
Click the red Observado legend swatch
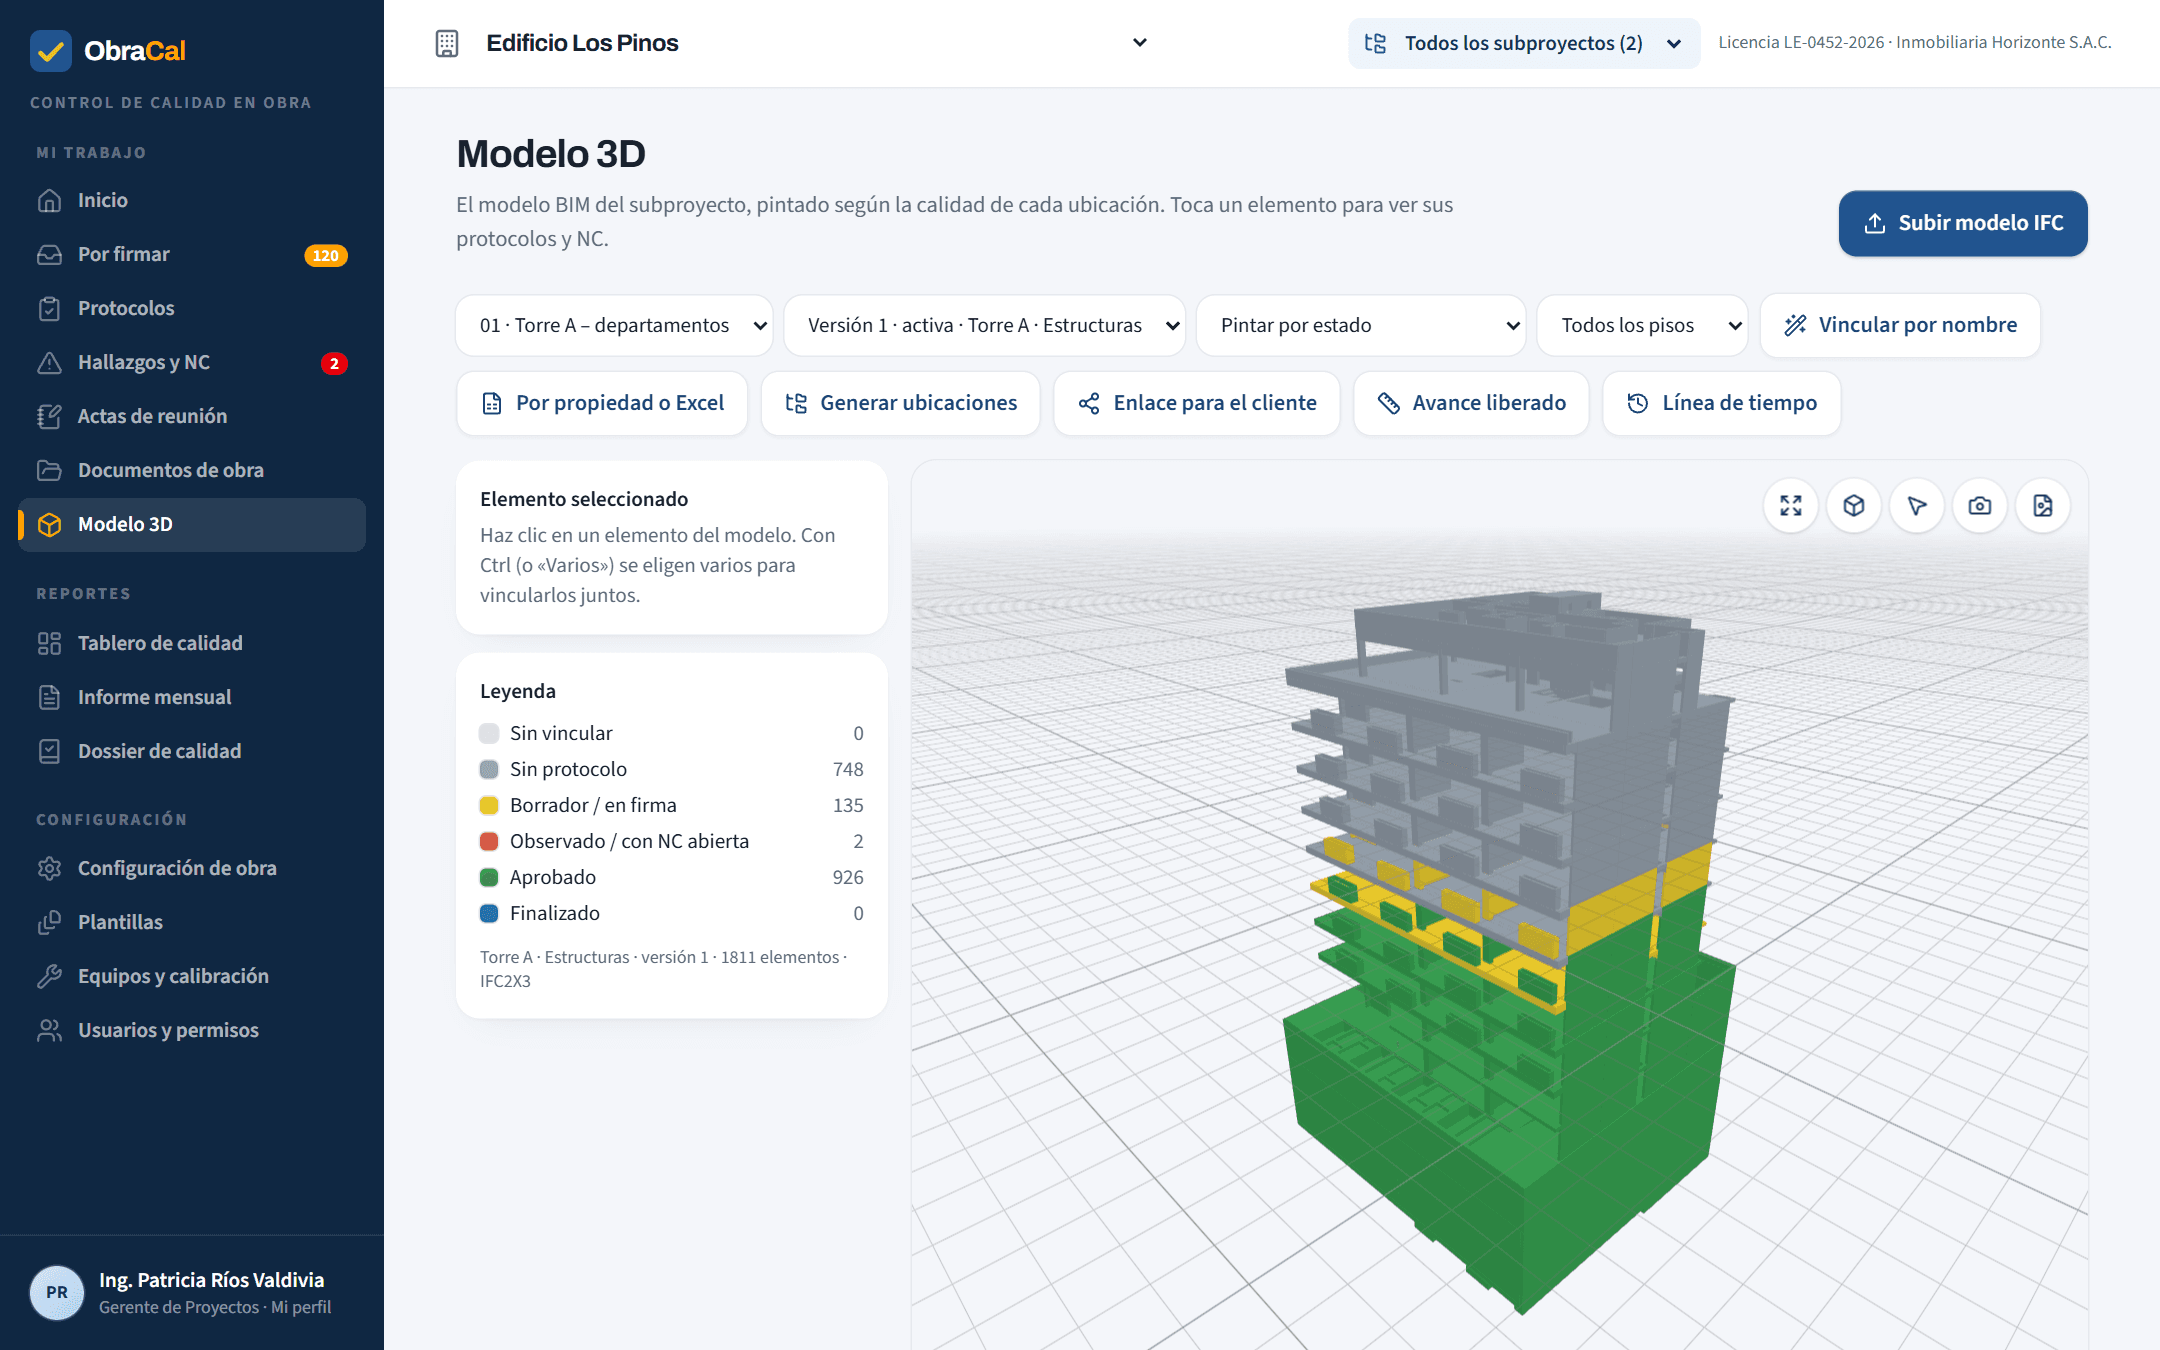pyautogui.click(x=489, y=841)
